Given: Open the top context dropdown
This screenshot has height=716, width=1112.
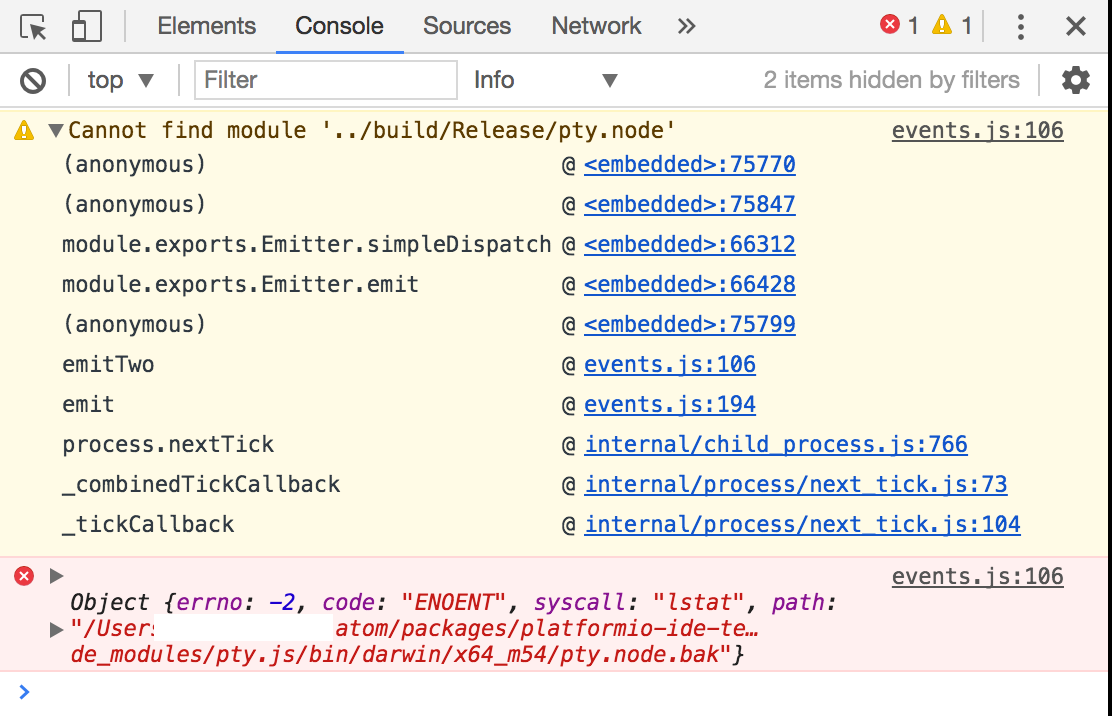Looking at the screenshot, I should pos(121,80).
